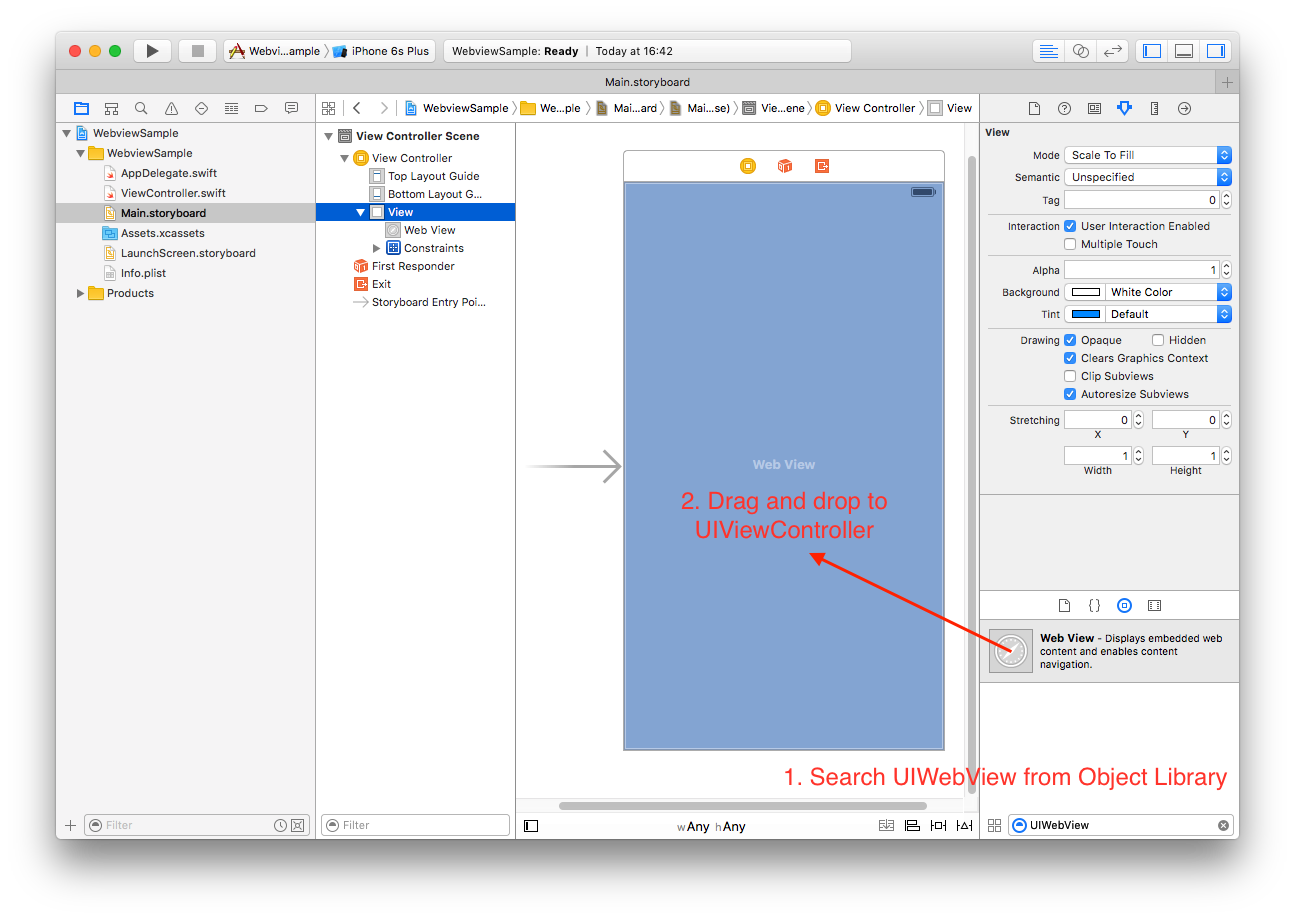This screenshot has width=1295, height=919.
Task: Go forward in editor history
Action: (384, 108)
